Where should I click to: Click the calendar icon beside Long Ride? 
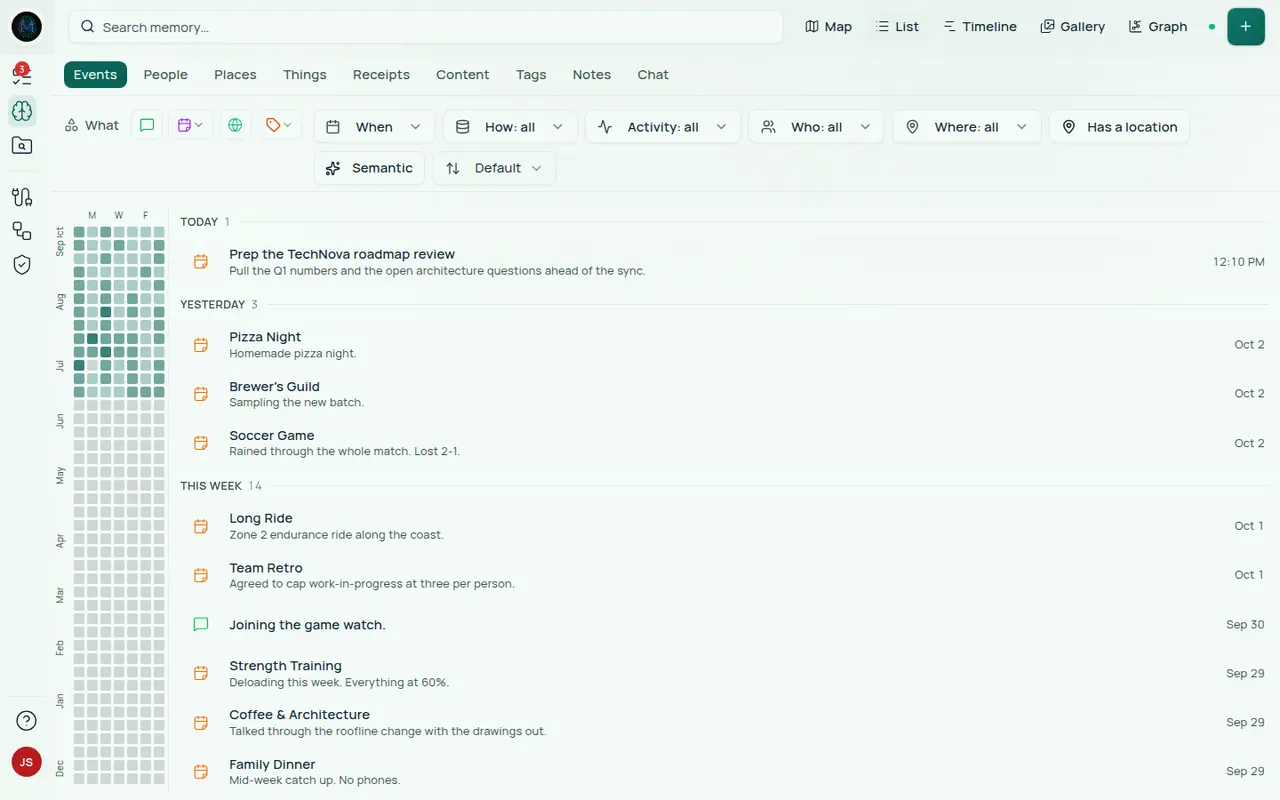201,526
